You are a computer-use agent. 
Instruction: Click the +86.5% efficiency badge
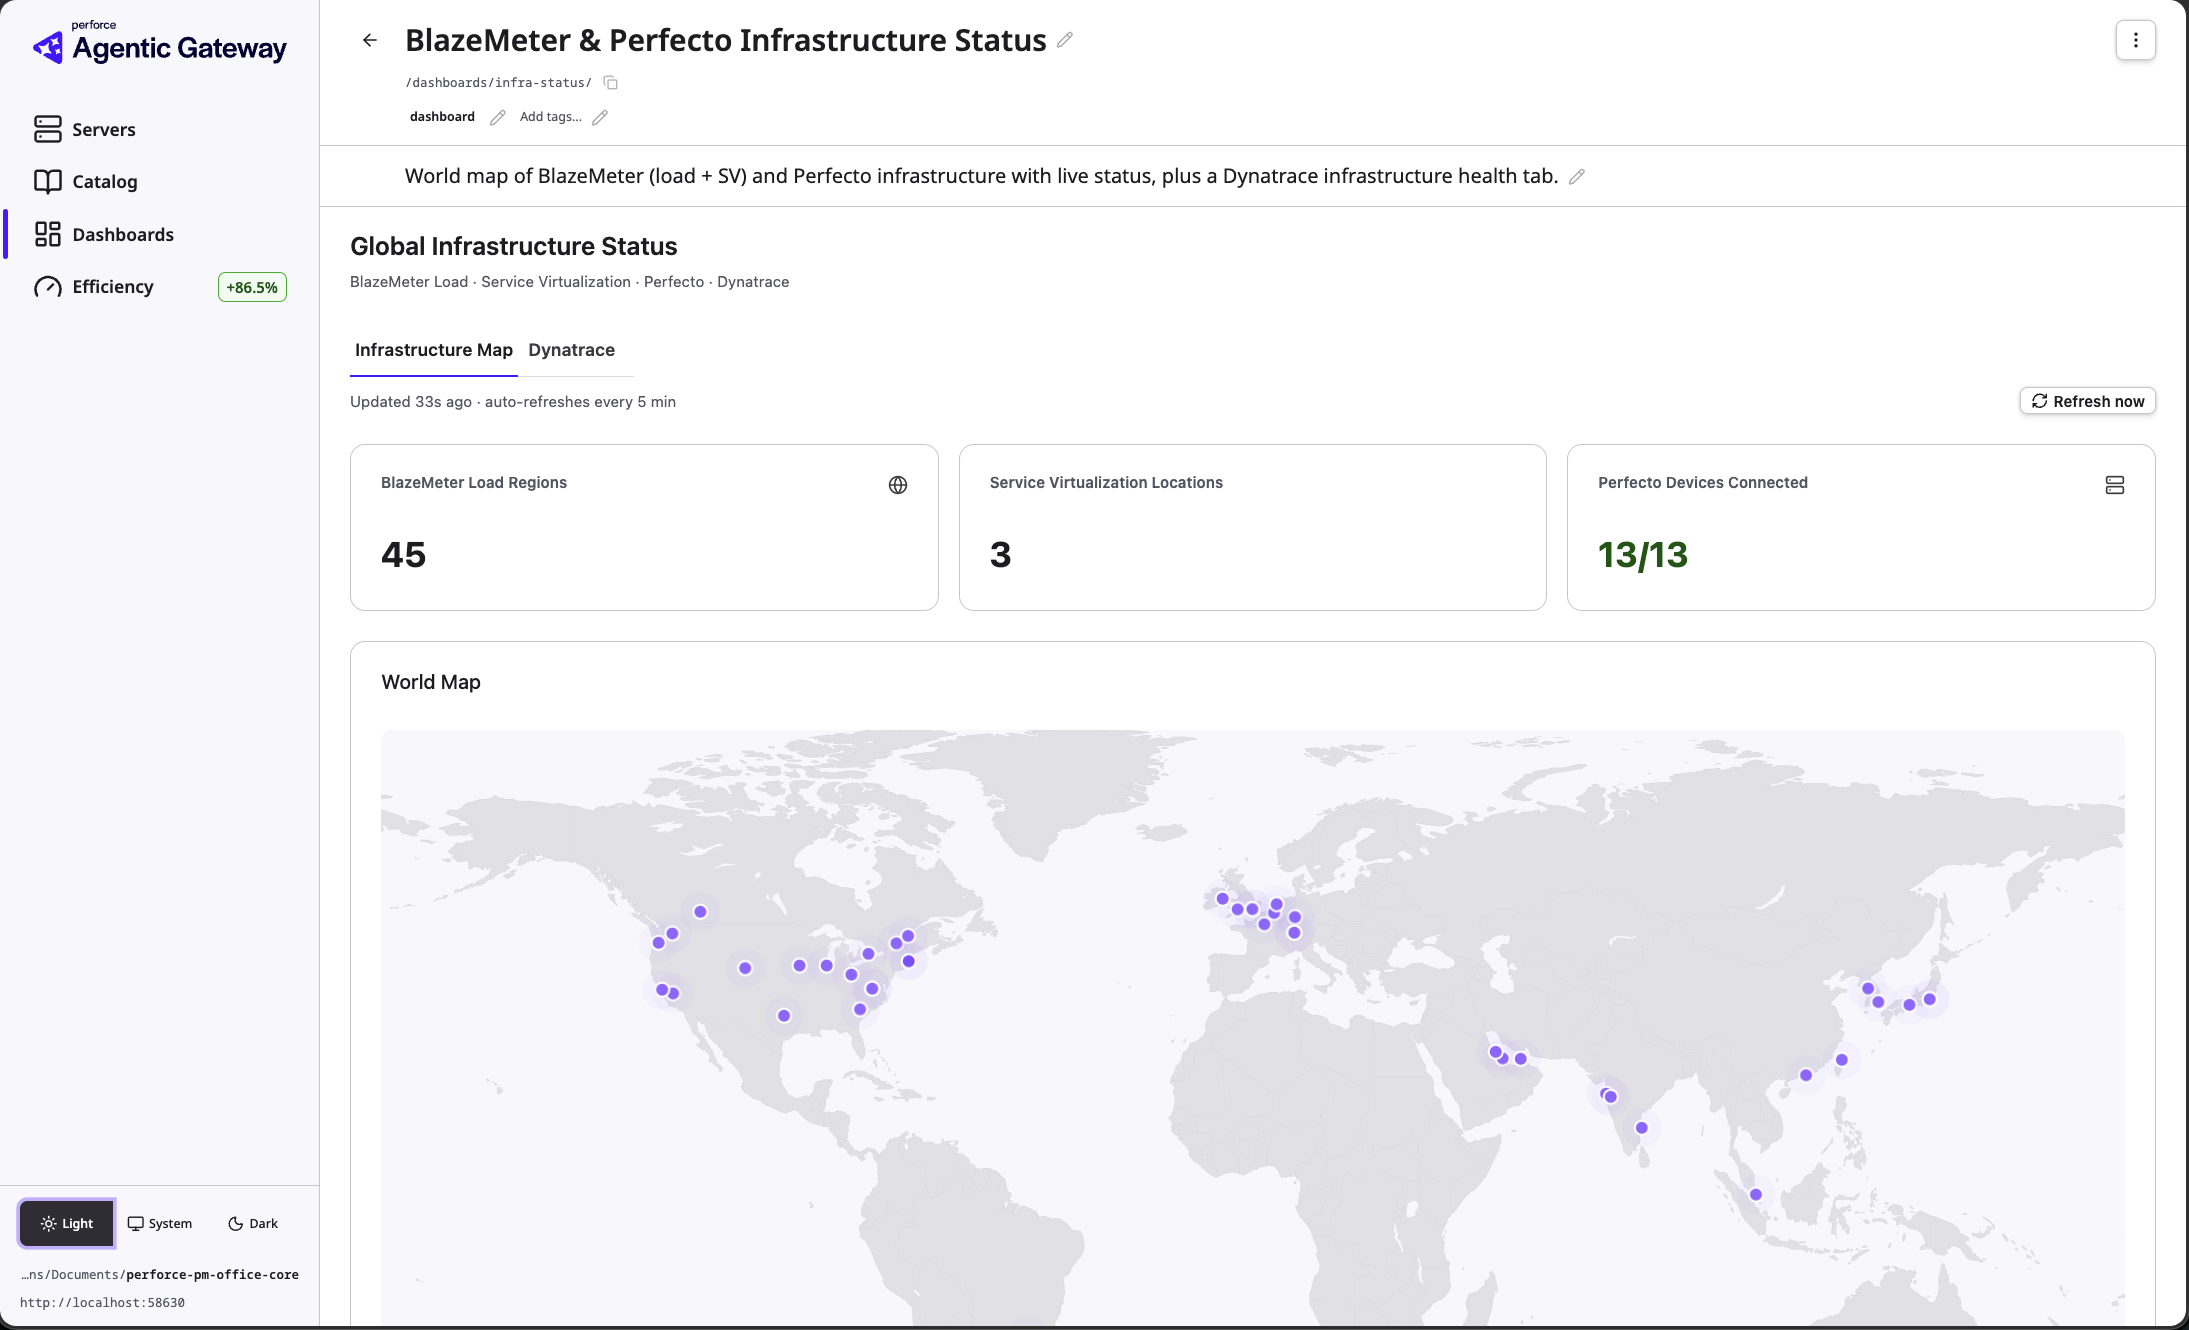point(252,287)
